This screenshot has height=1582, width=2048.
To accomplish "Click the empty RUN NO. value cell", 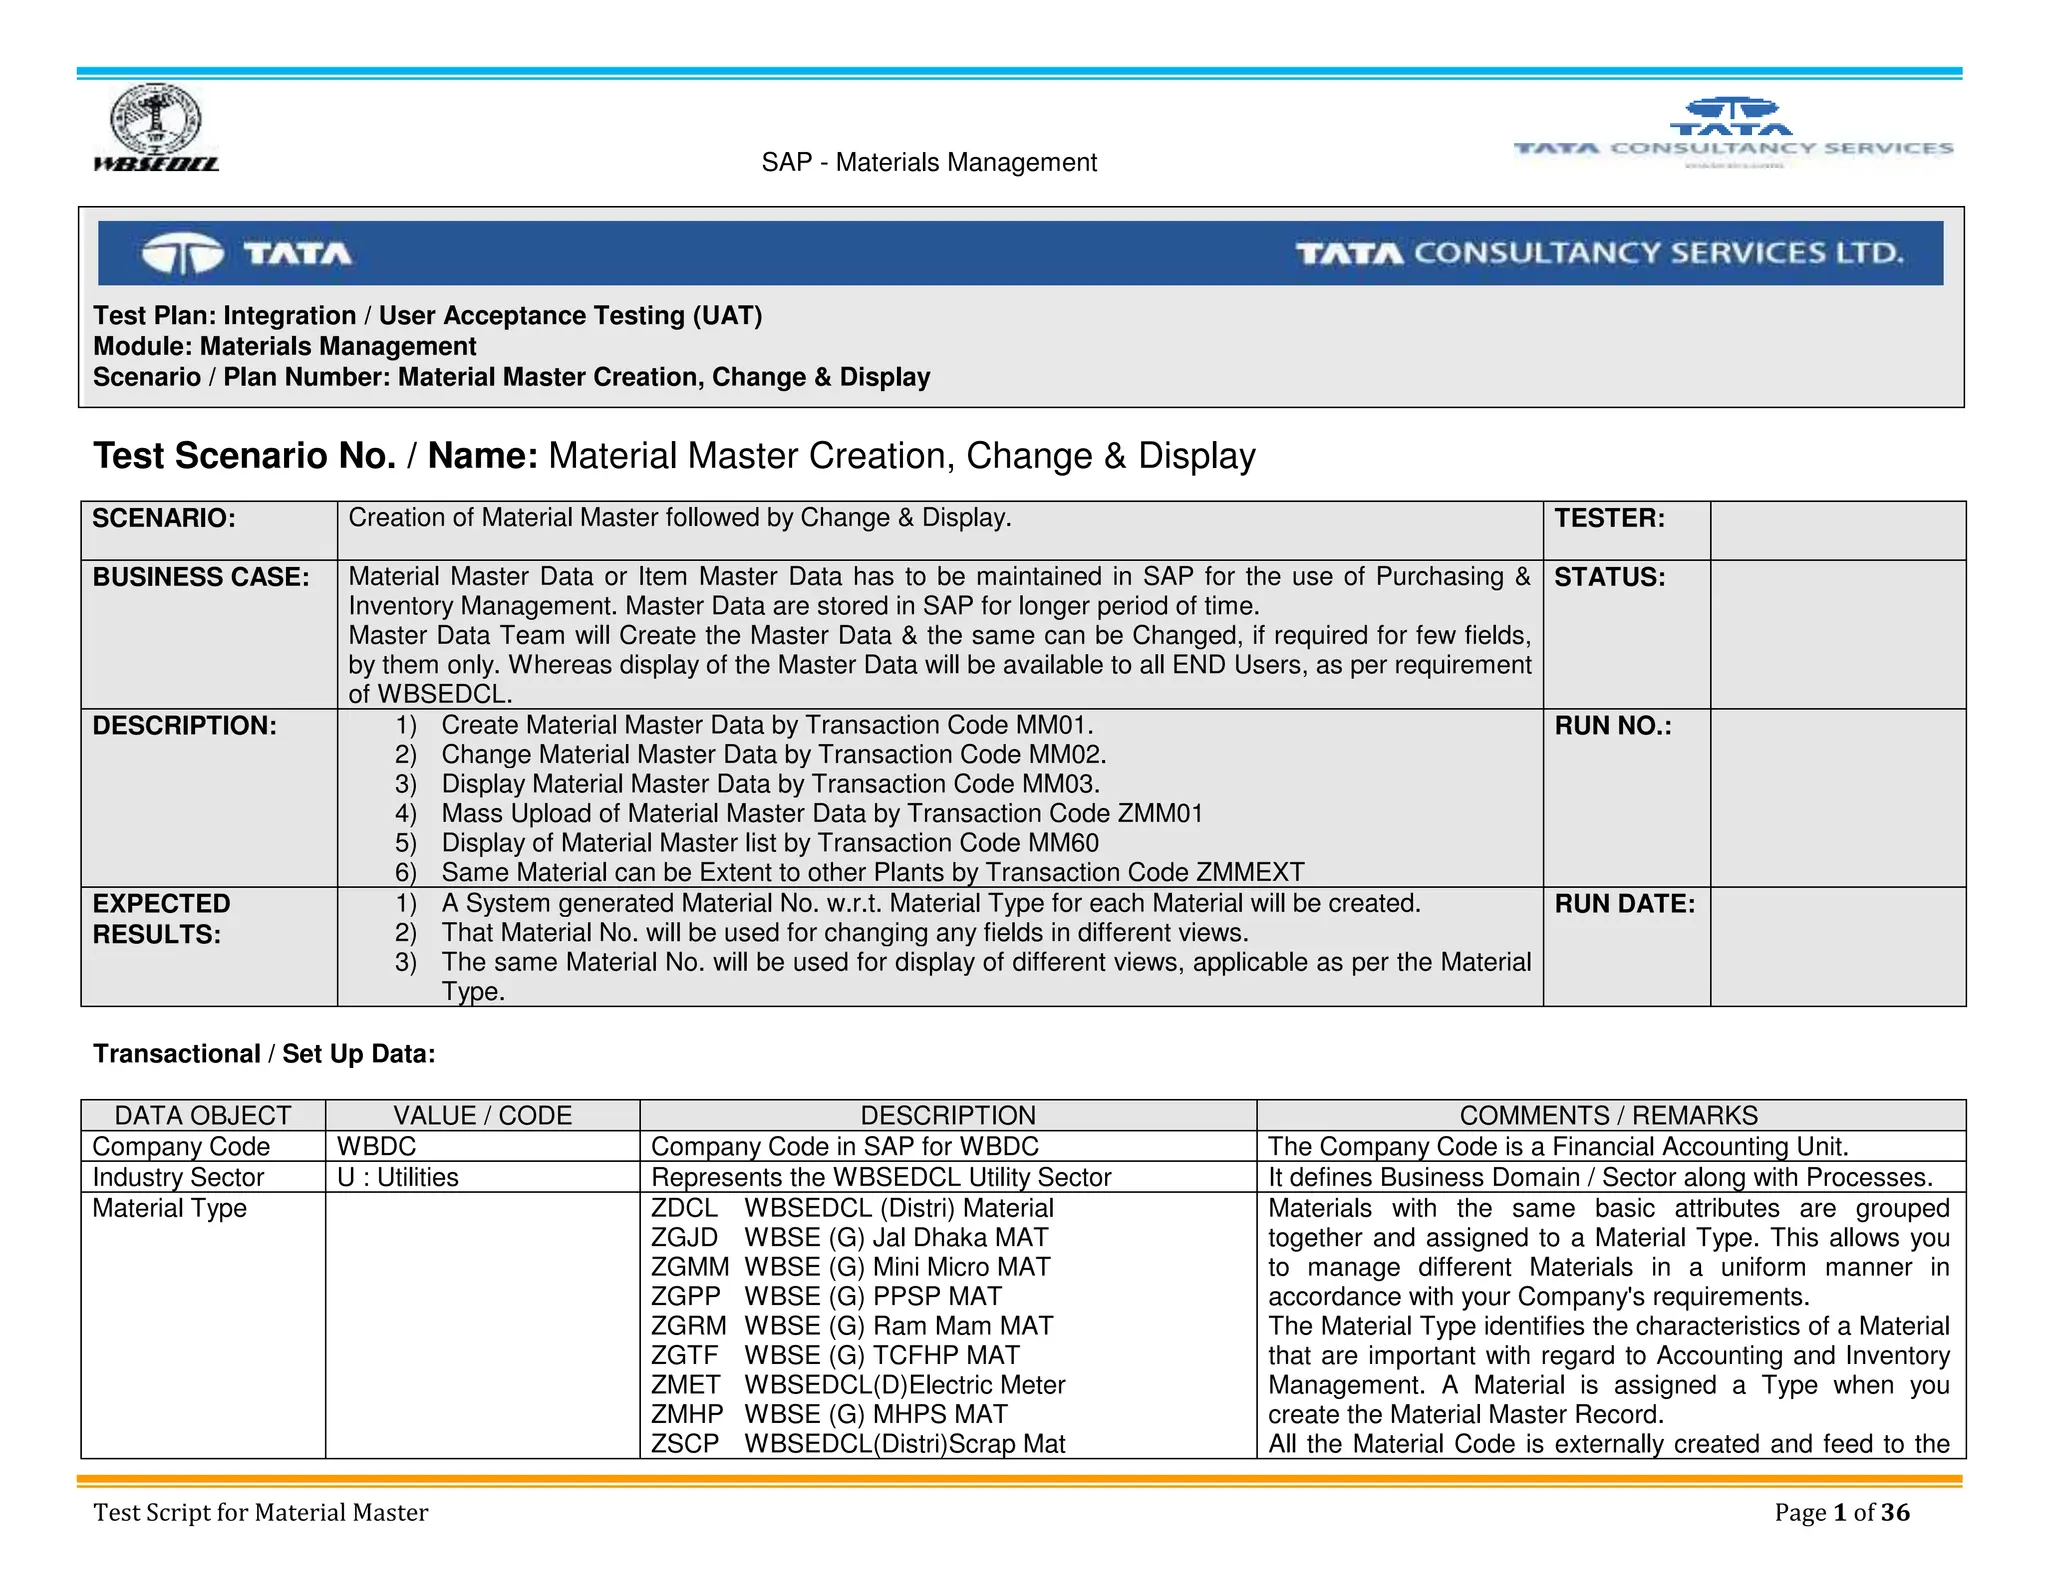I will (1837, 797).
